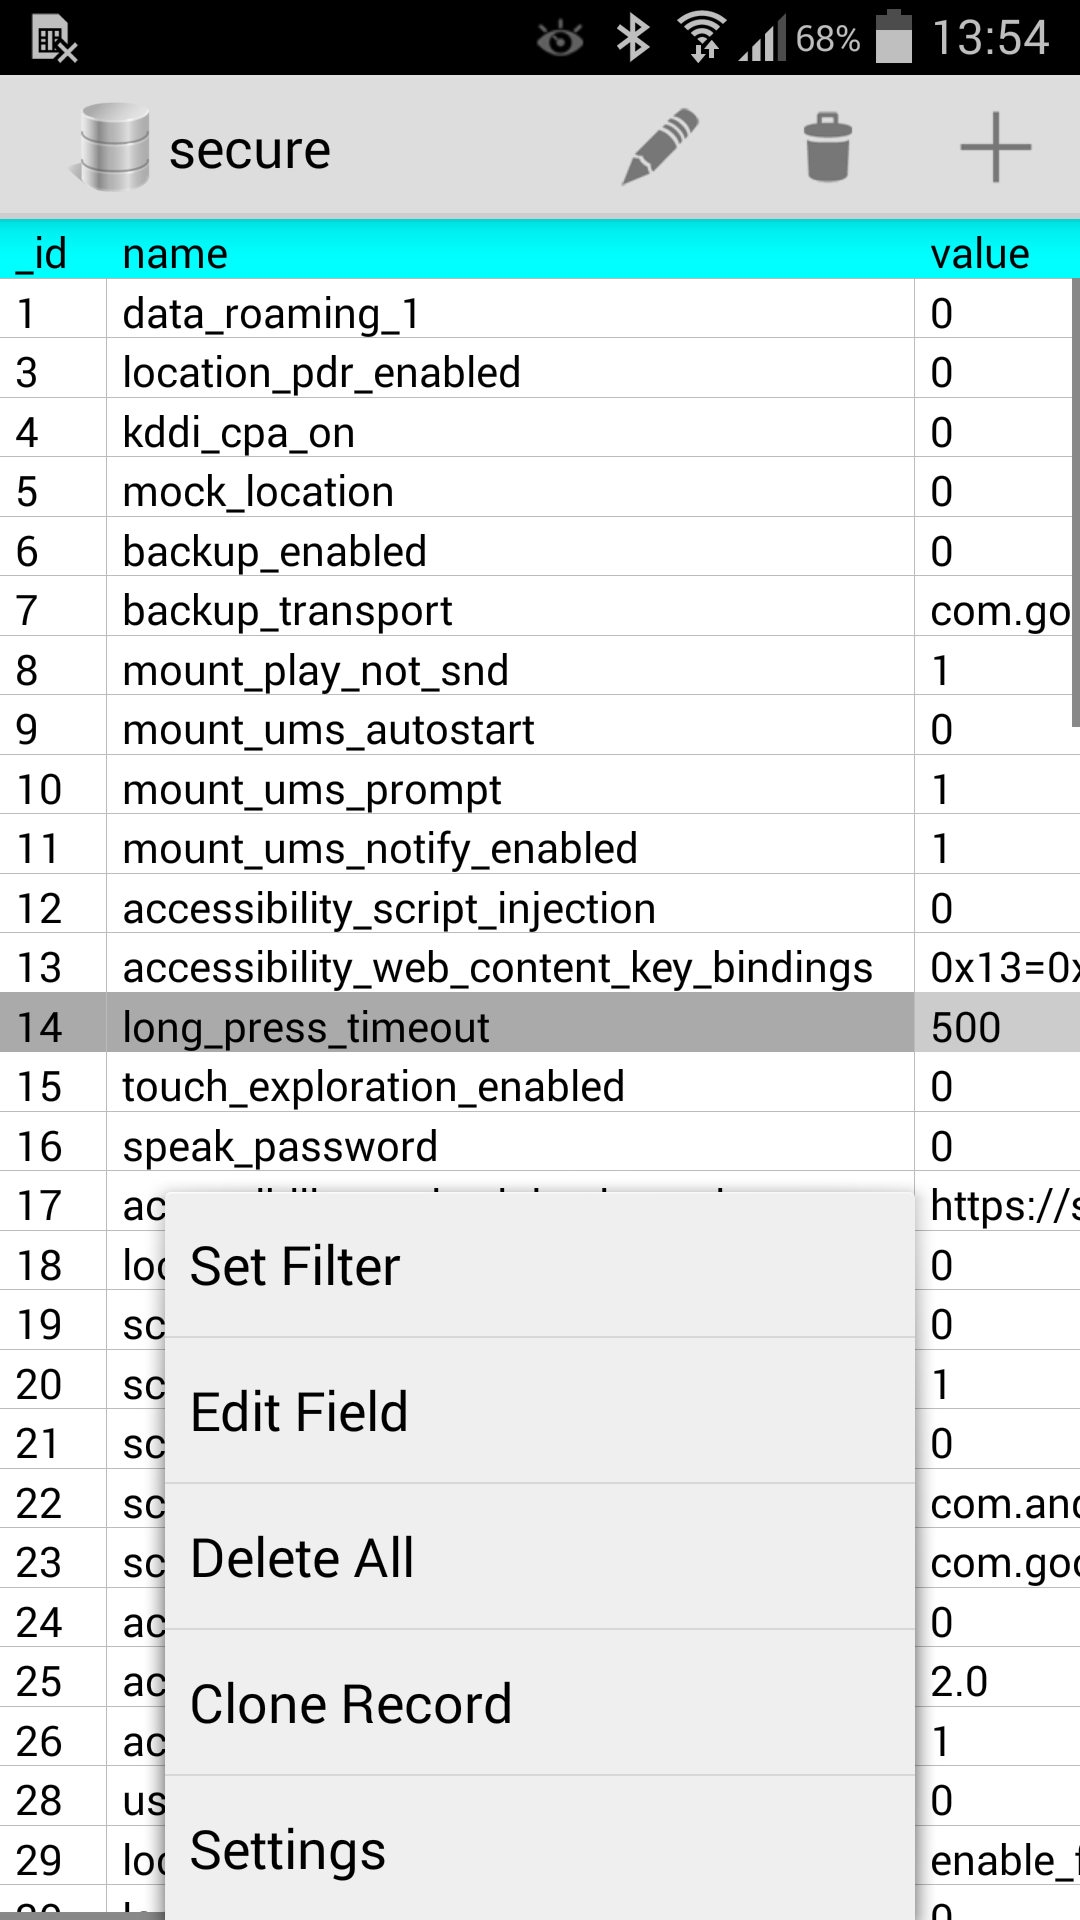The width and height of the screenshot is (1080, 1920).
Task: Choose Set Filter from context menu
Action: pos(540,1266)
